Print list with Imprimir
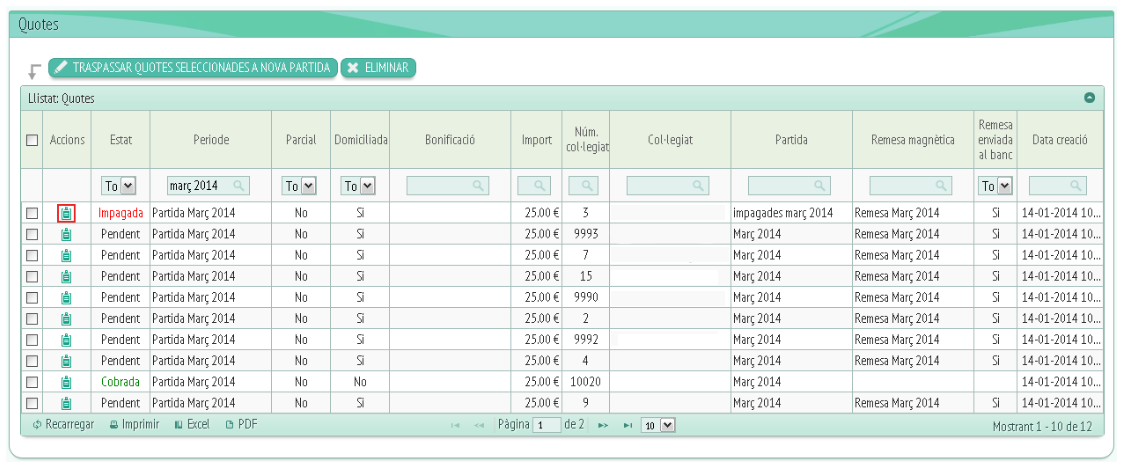Screen dimensions: 1123x467 [134, 425]
